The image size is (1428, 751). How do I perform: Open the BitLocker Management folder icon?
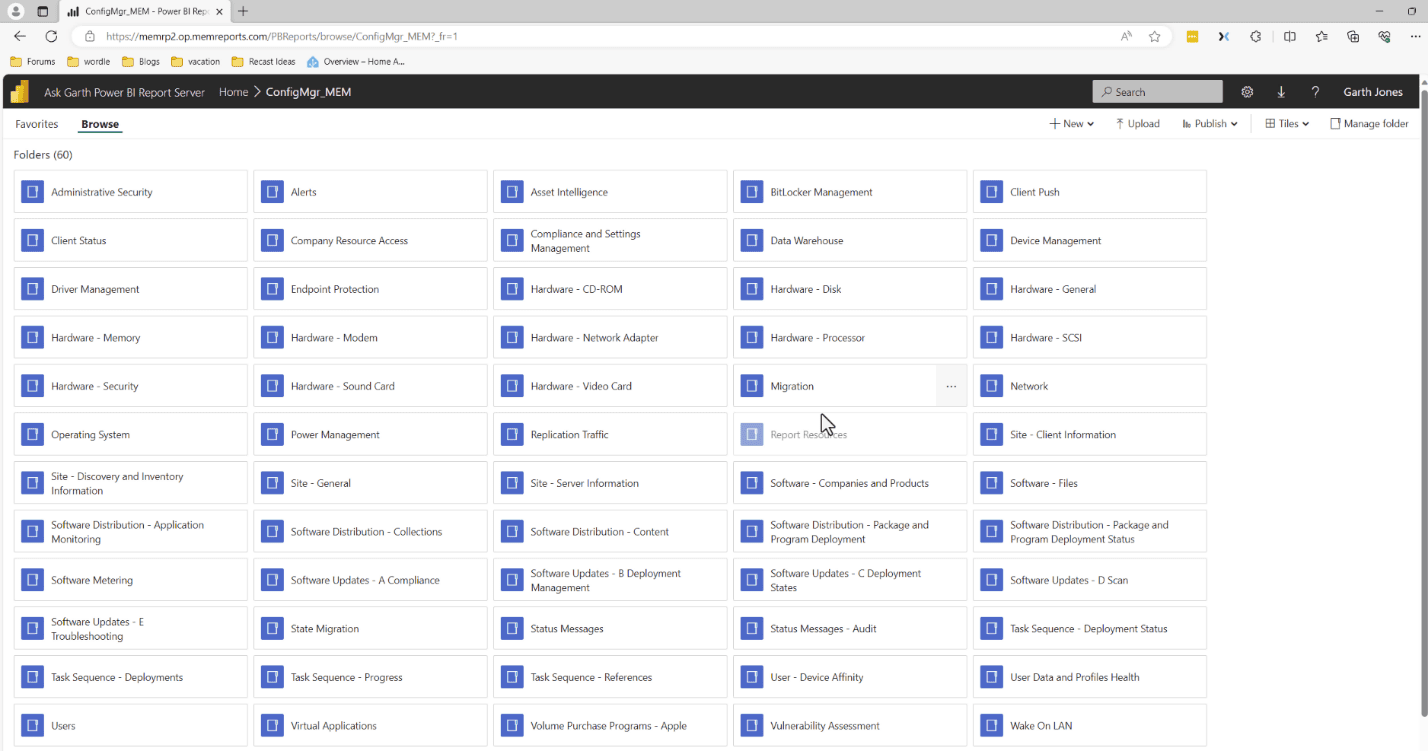point(752,192)
